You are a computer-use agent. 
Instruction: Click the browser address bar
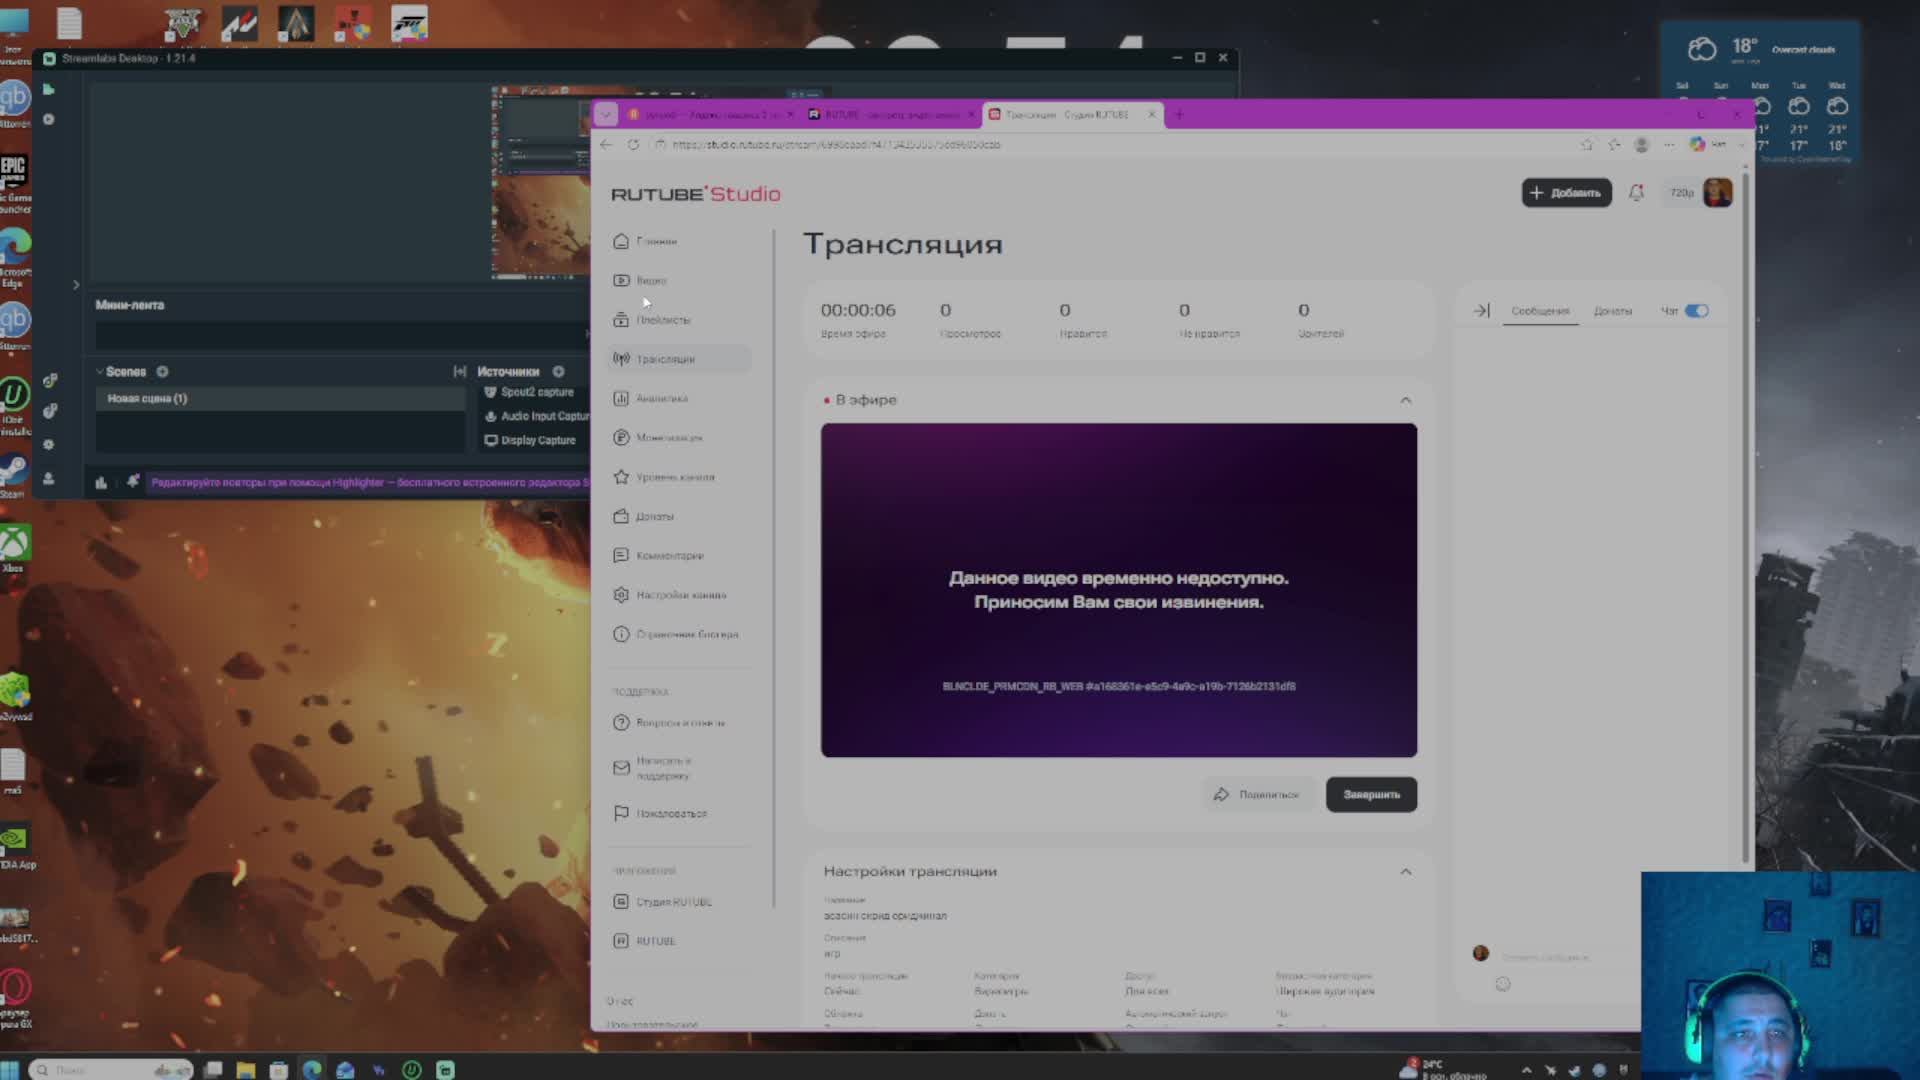pos(1110,145)
